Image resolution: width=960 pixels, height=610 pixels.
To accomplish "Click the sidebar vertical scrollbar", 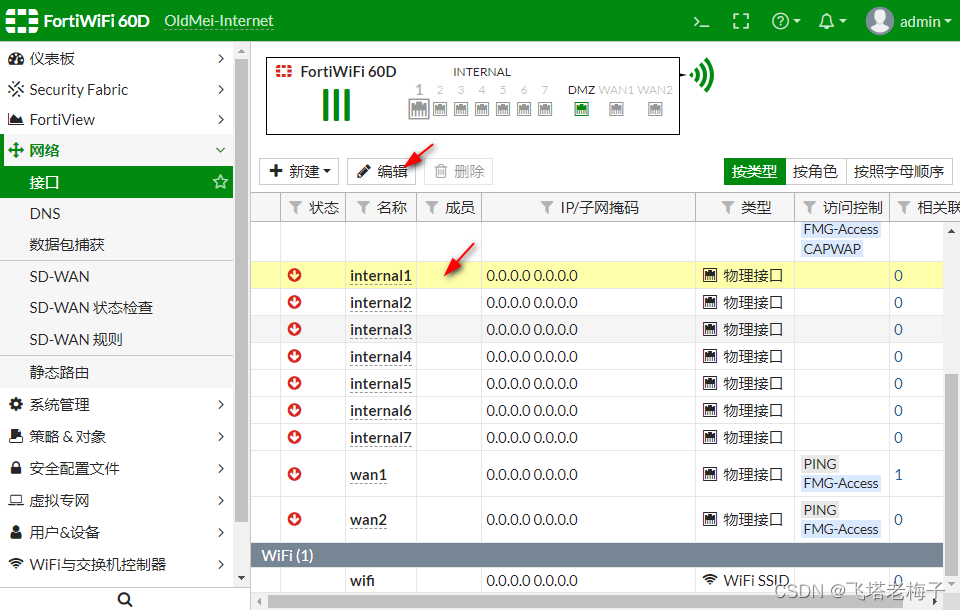I will [x=241, y=288].
